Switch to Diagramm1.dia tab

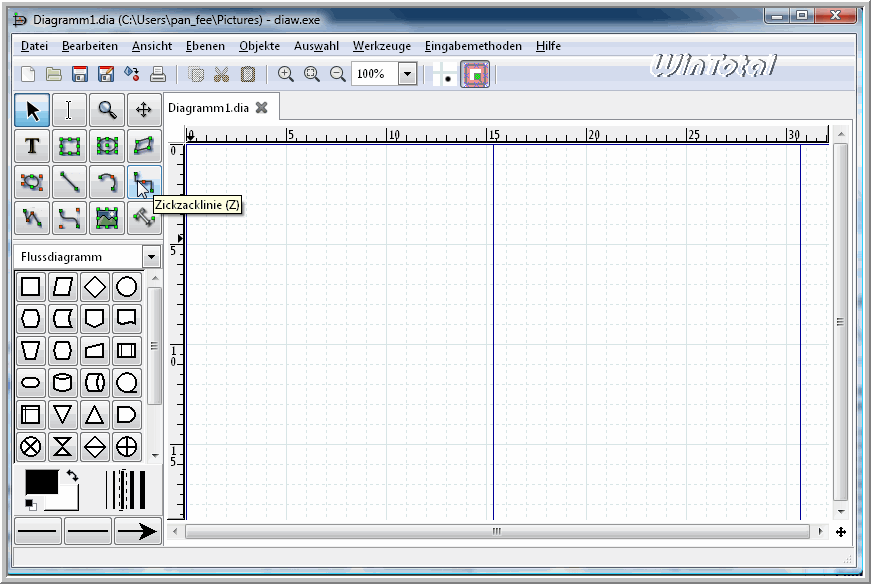(208, 108)
